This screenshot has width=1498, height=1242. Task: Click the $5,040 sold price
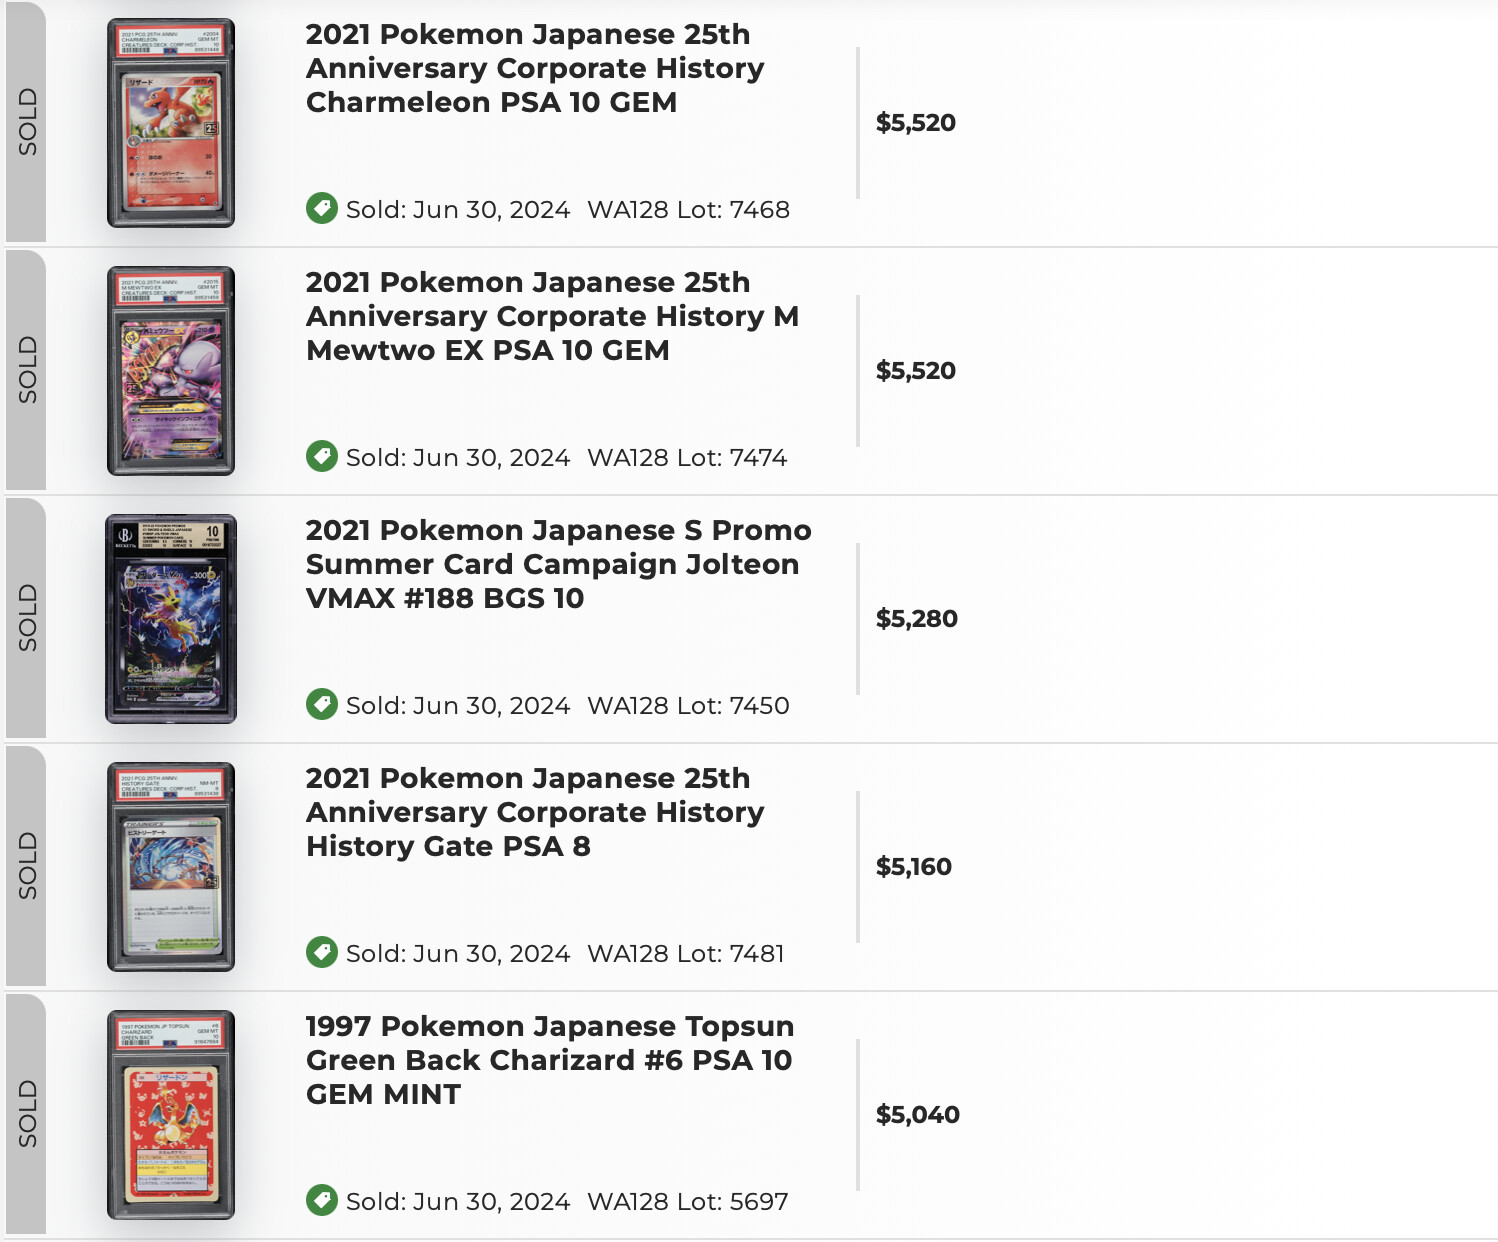pyautogui.click(x=918, y=1115)
